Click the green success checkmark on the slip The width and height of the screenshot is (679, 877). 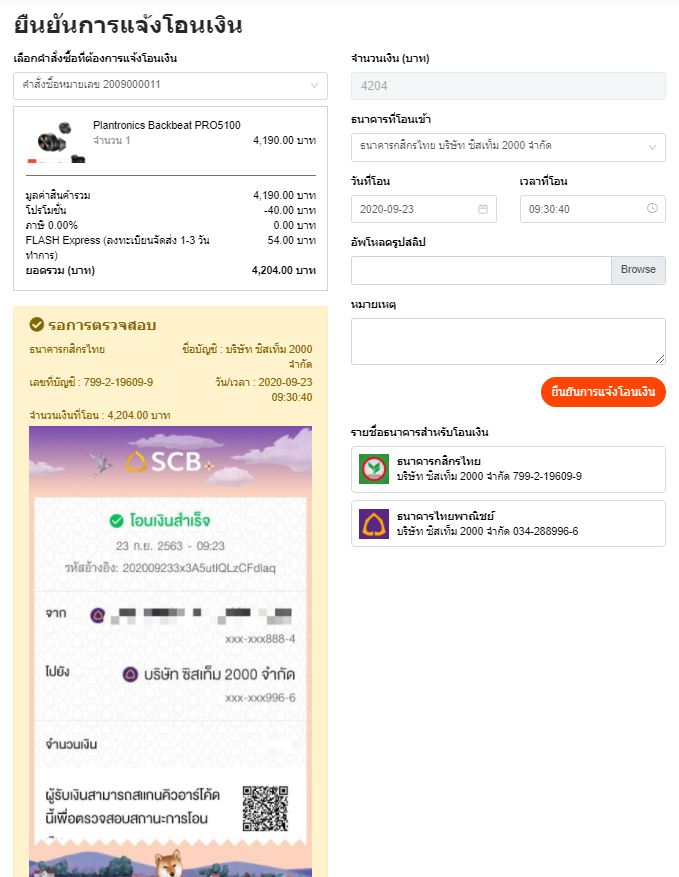tap(117, 521)
